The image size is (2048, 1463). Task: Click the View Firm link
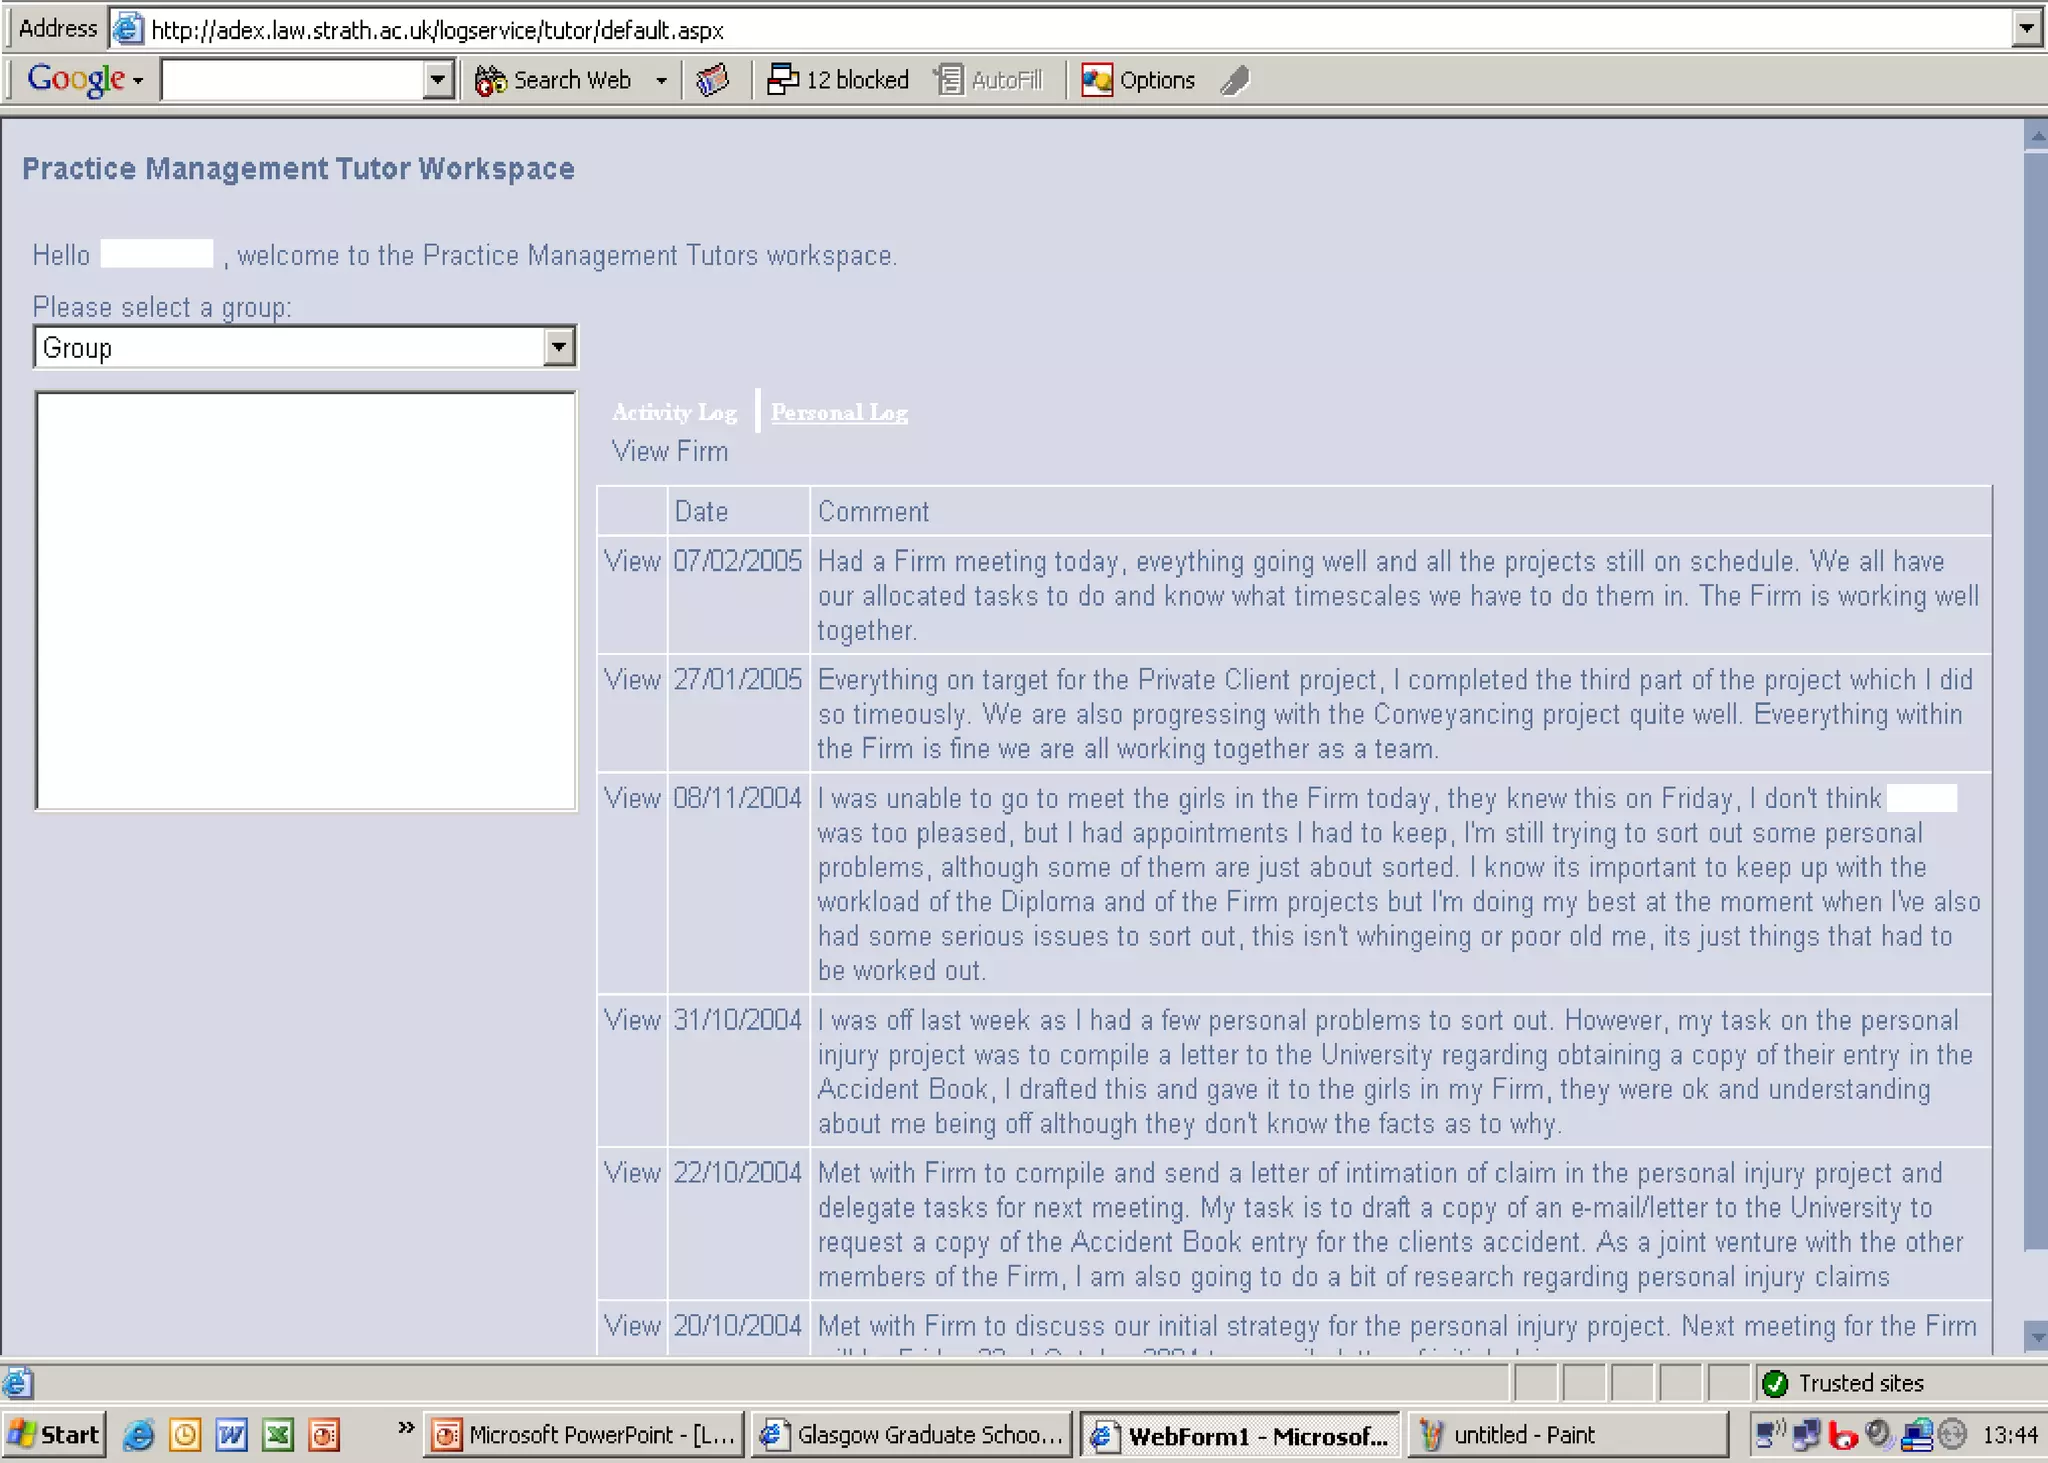pos(669,452)
